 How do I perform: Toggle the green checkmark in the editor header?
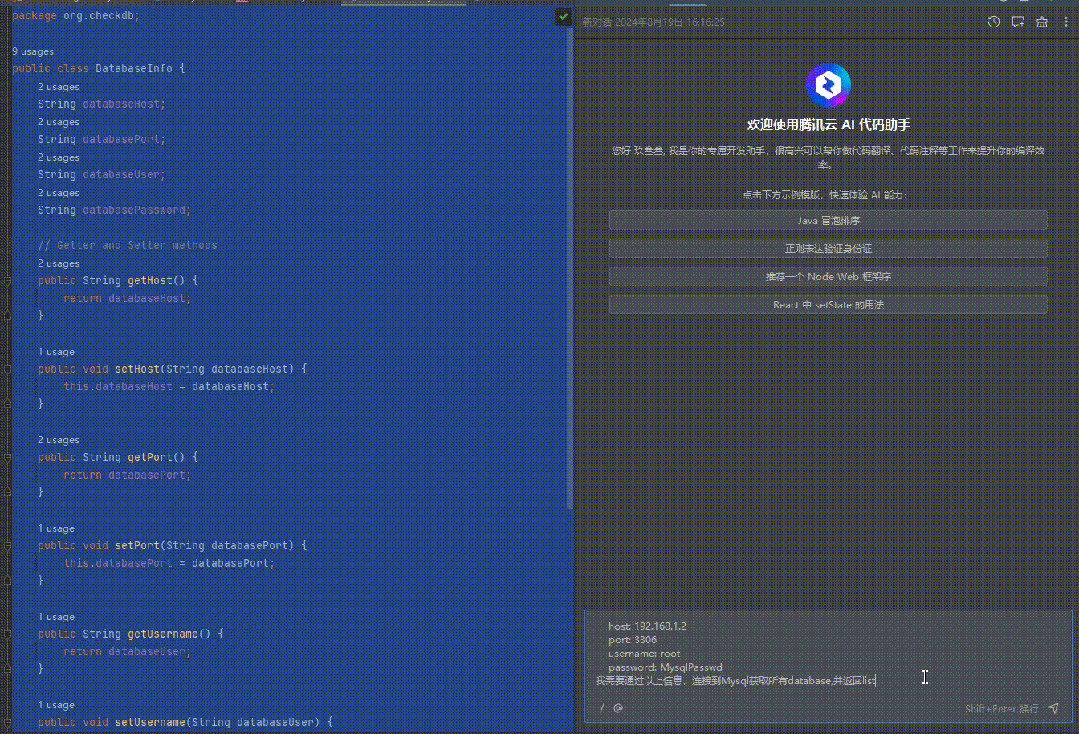[x=565, y=16]
